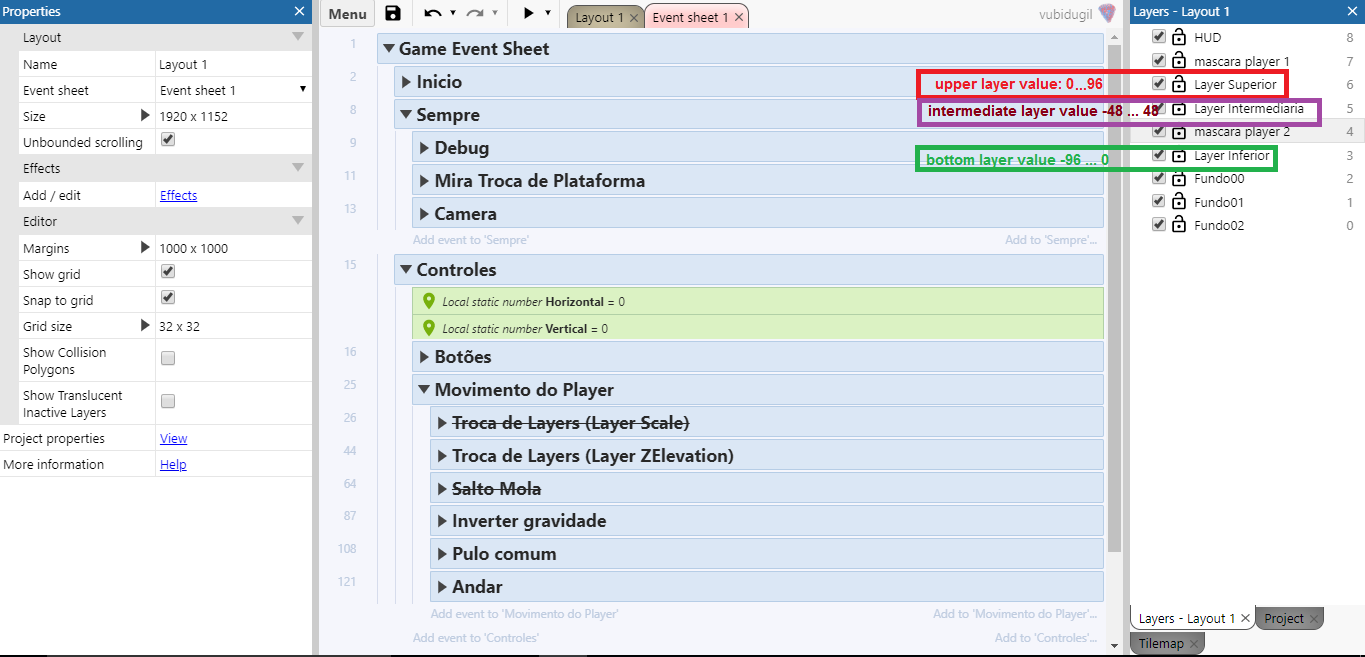Collapse the Movimento do Player group
Screen dimensions: 1365x657
423,390
